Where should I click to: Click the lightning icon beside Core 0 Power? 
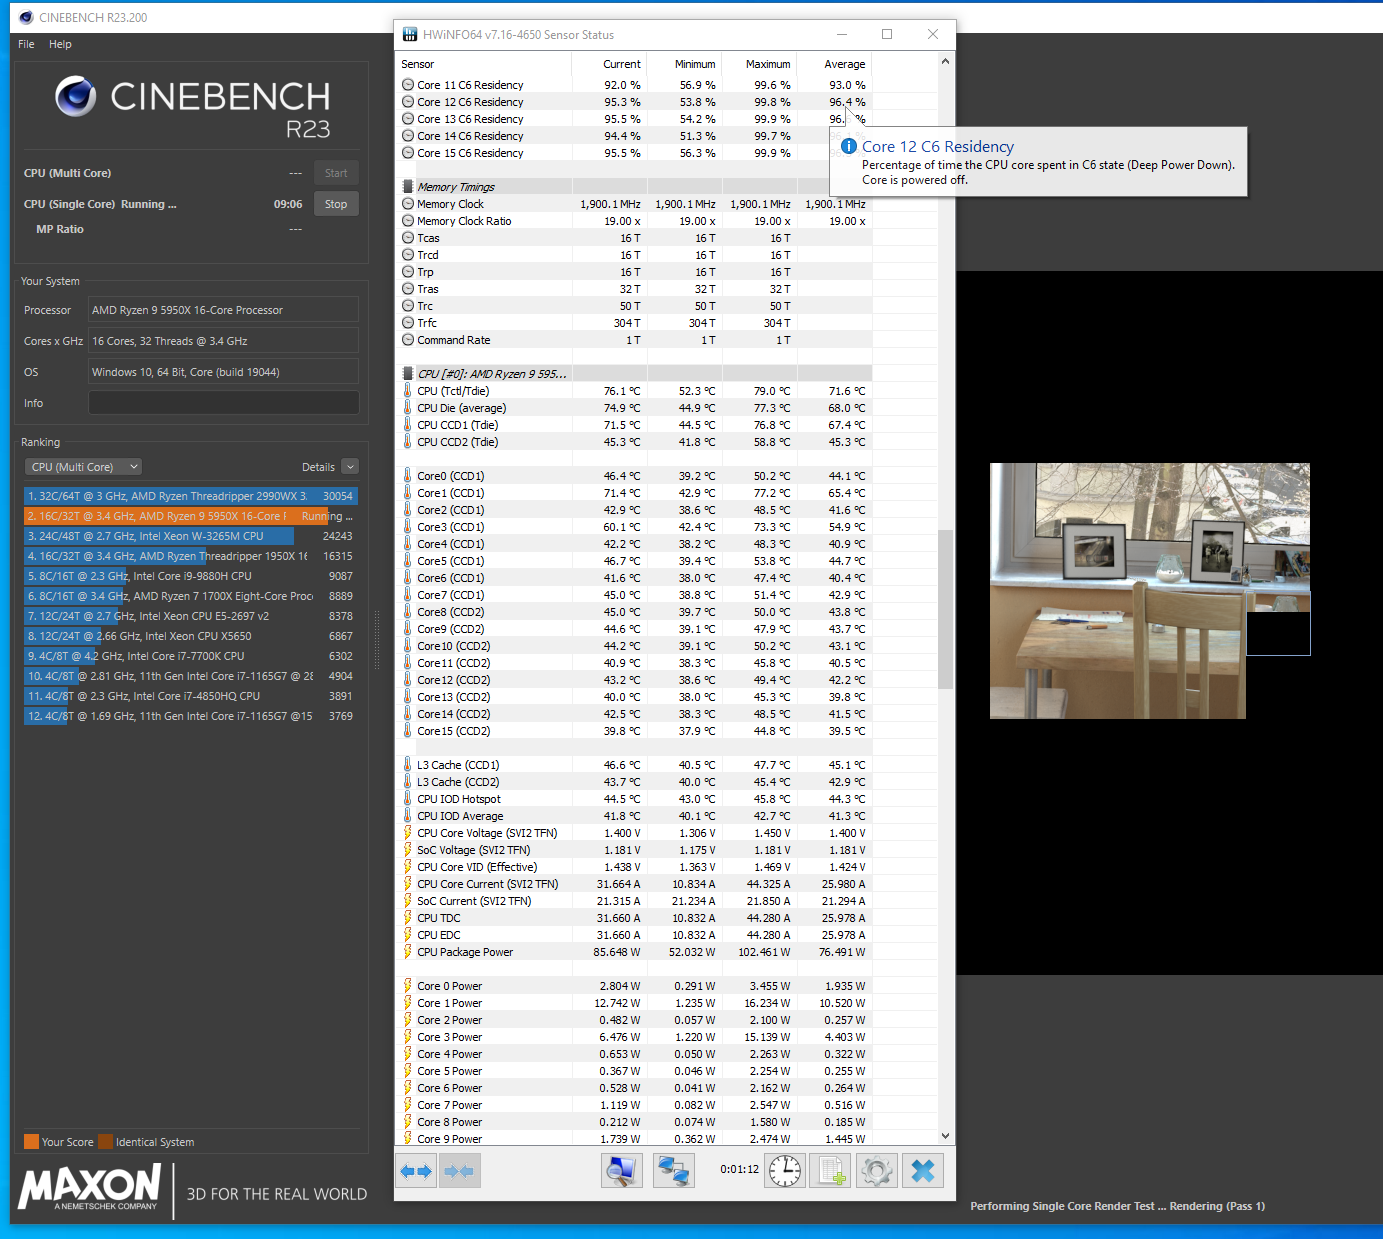[x=408, y=986]
